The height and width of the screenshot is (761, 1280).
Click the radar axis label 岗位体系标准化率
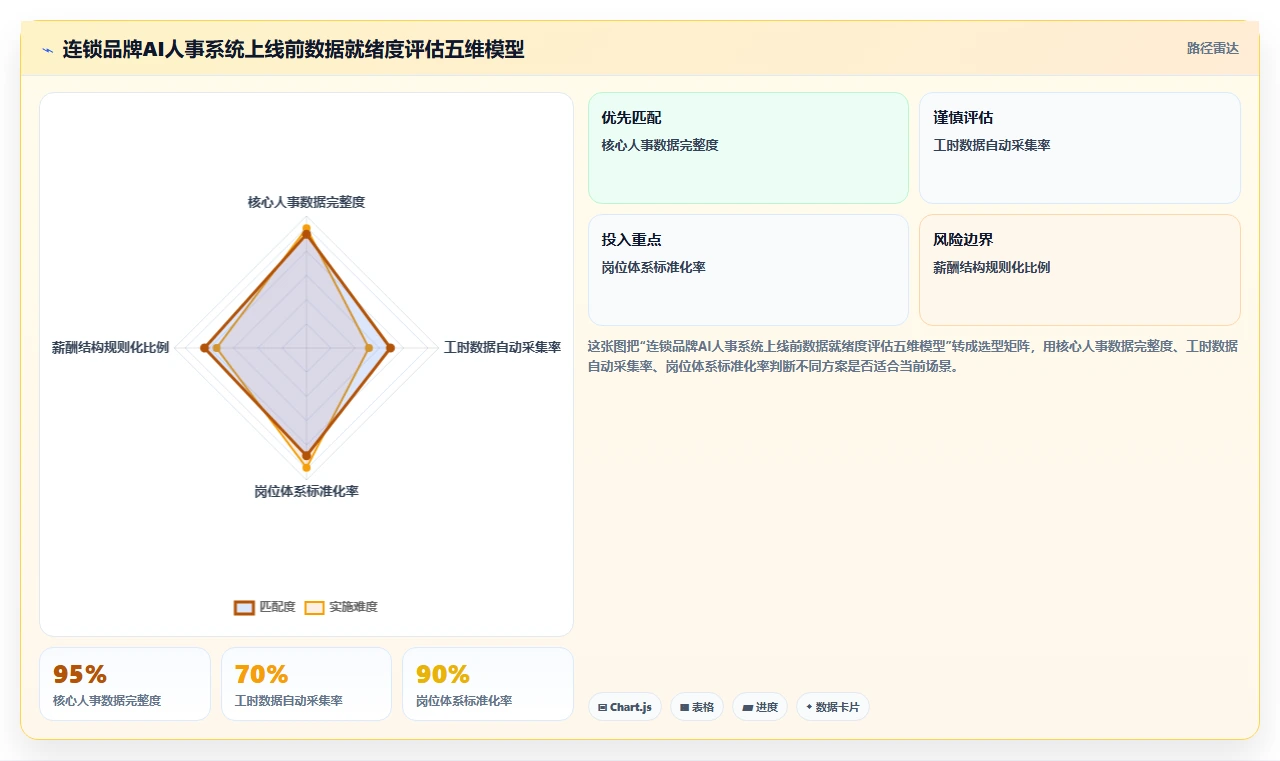306,492
